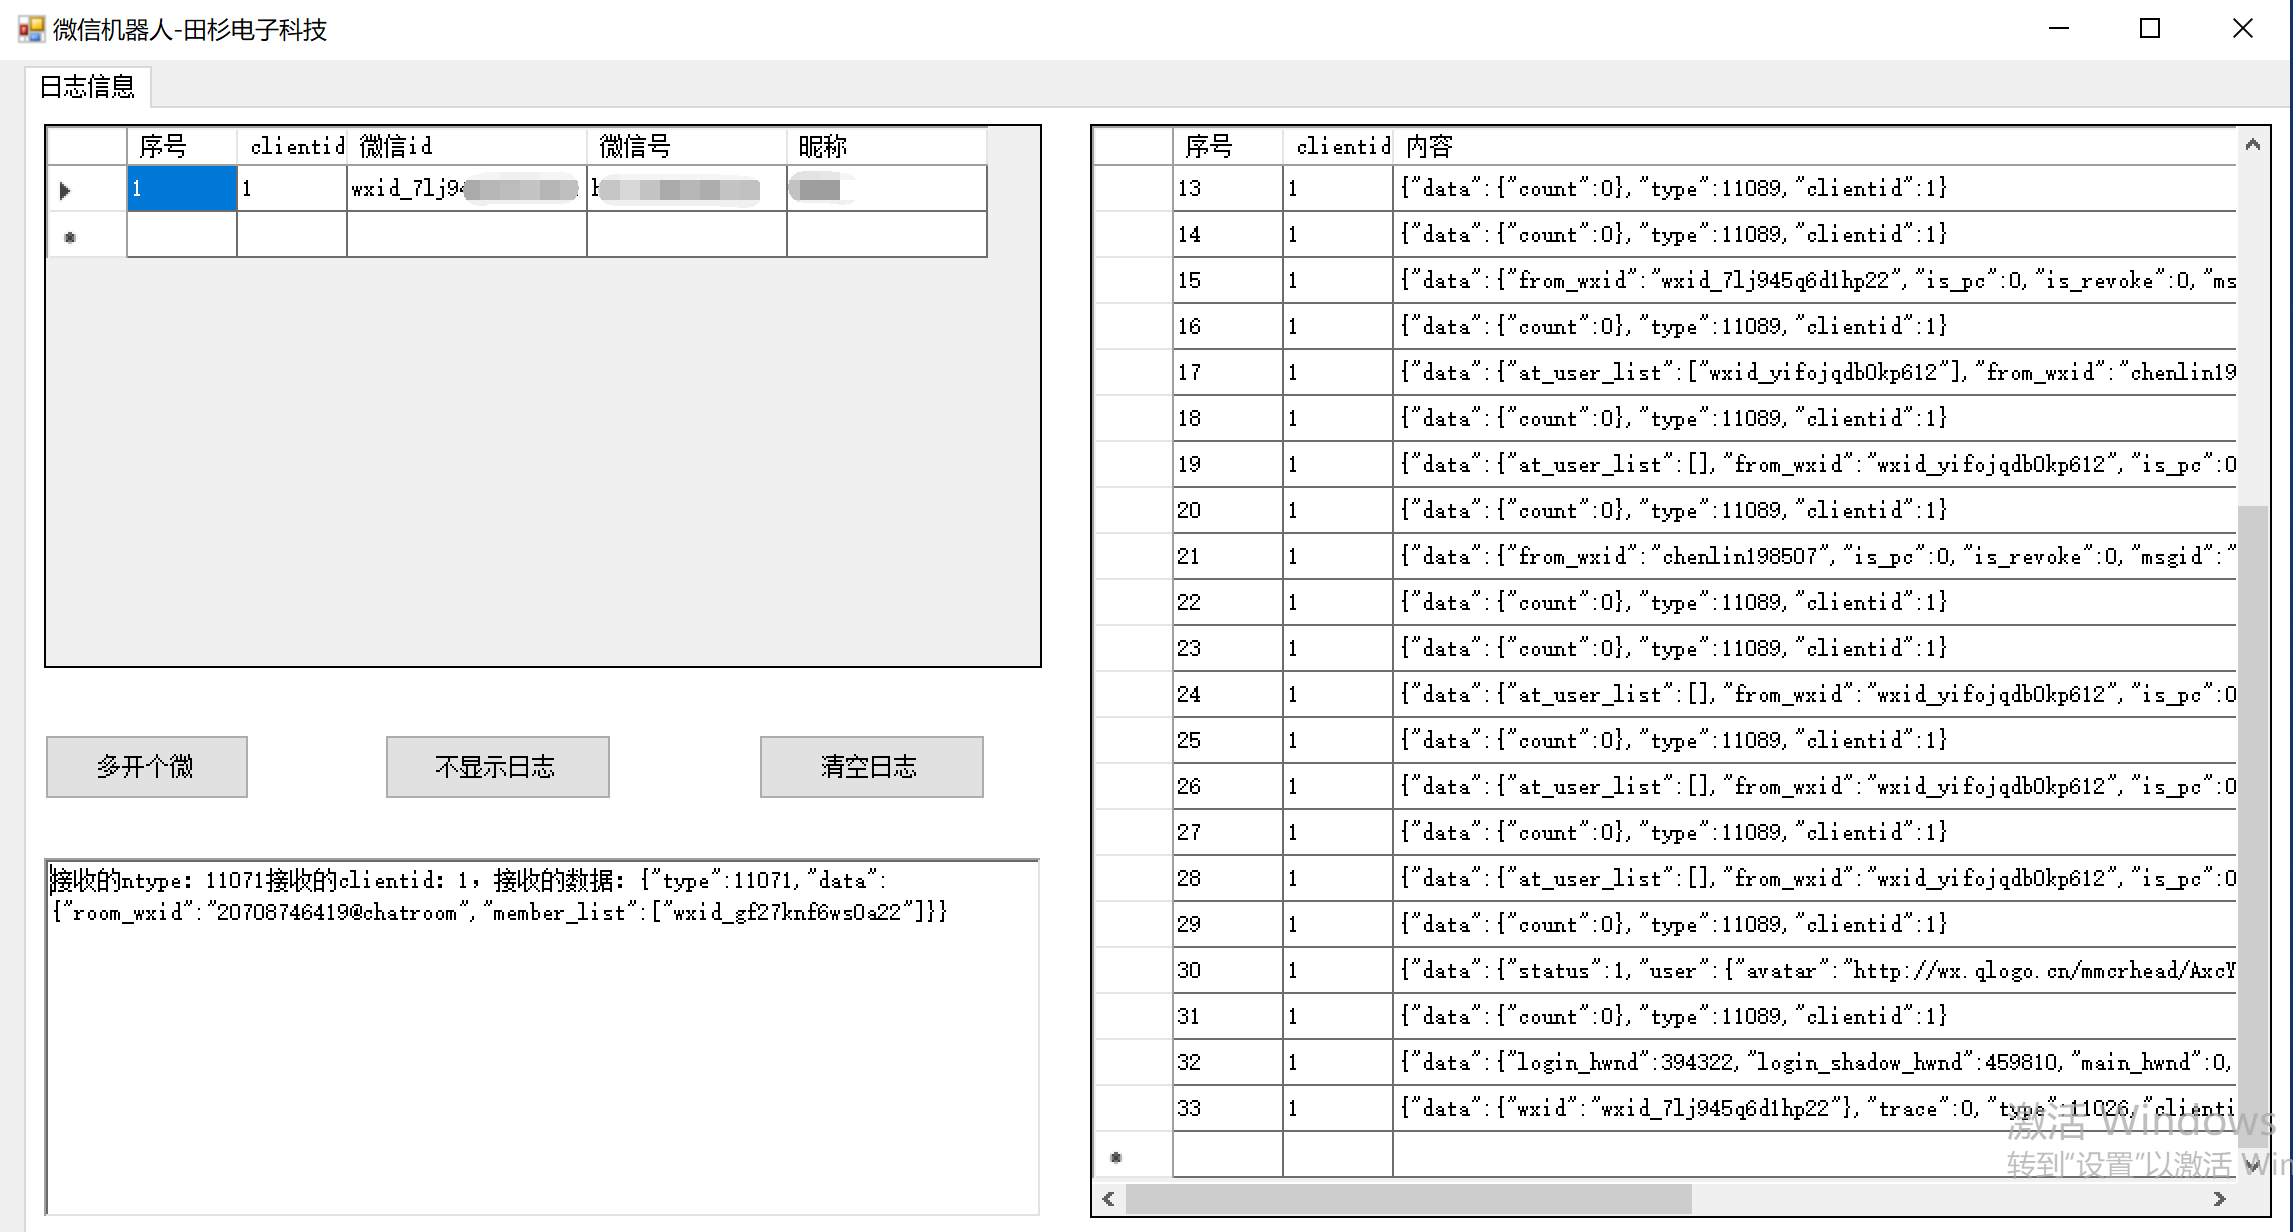Click the blurred 昵称 cell in row 1
Screen dimensions: 2293x1232
pos(886,189)
